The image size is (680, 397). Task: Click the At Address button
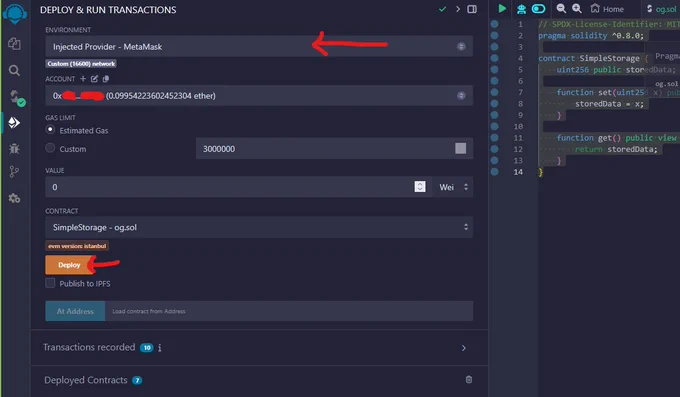[75, 311]
